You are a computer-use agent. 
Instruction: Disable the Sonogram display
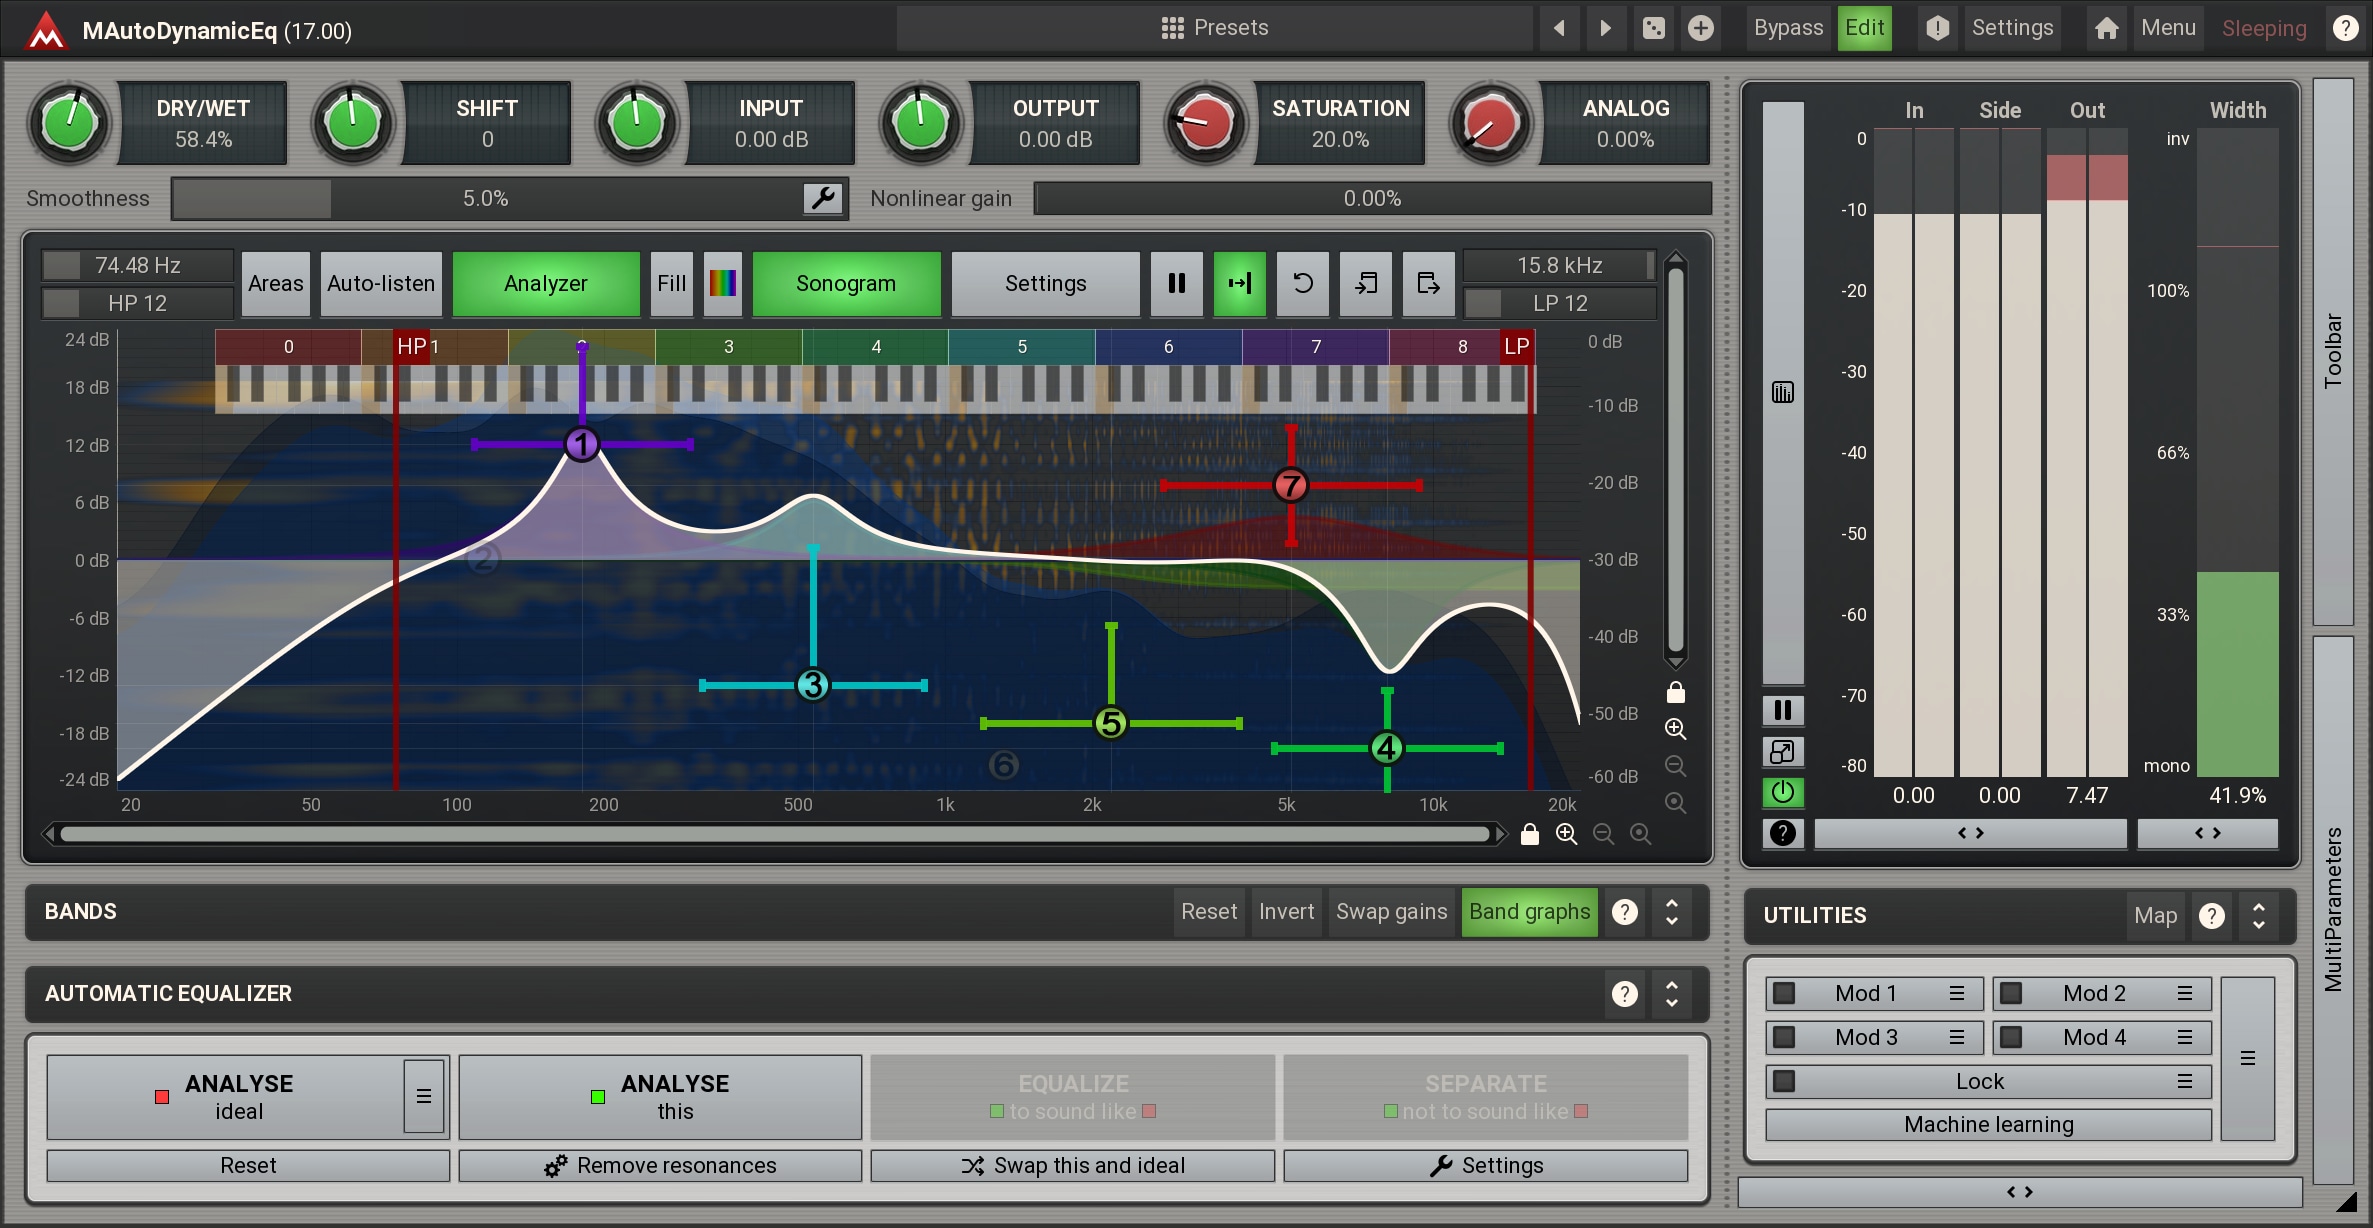point(845,284)
